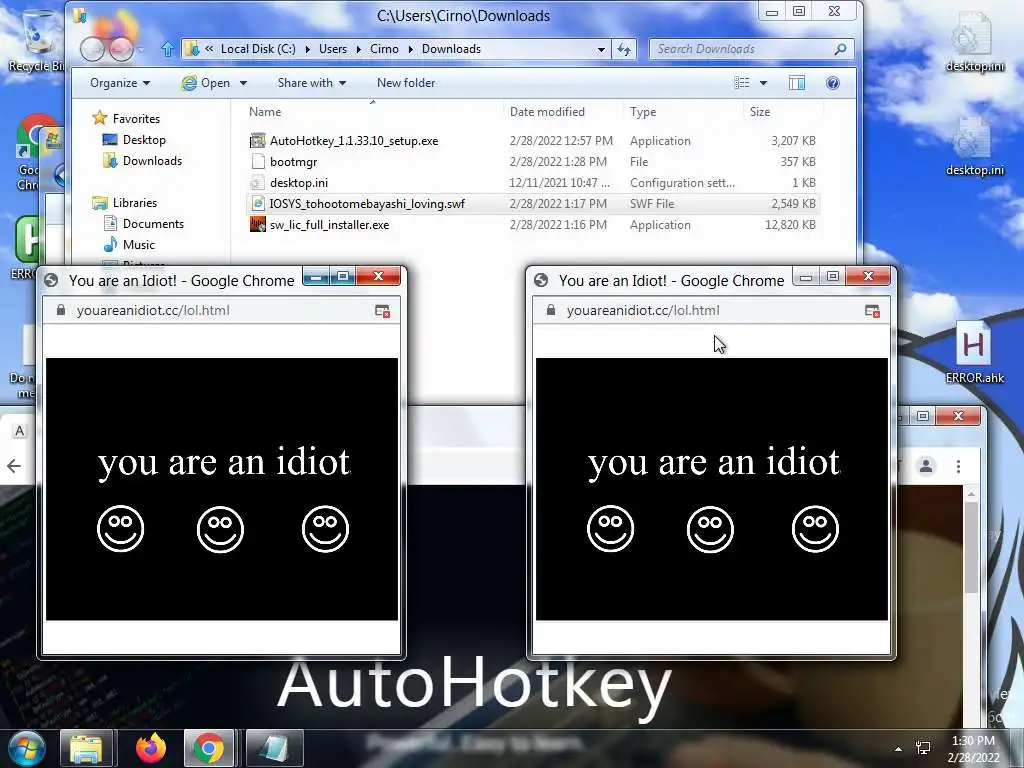Click Users breadcrumb in address bar

pos(333,49)
